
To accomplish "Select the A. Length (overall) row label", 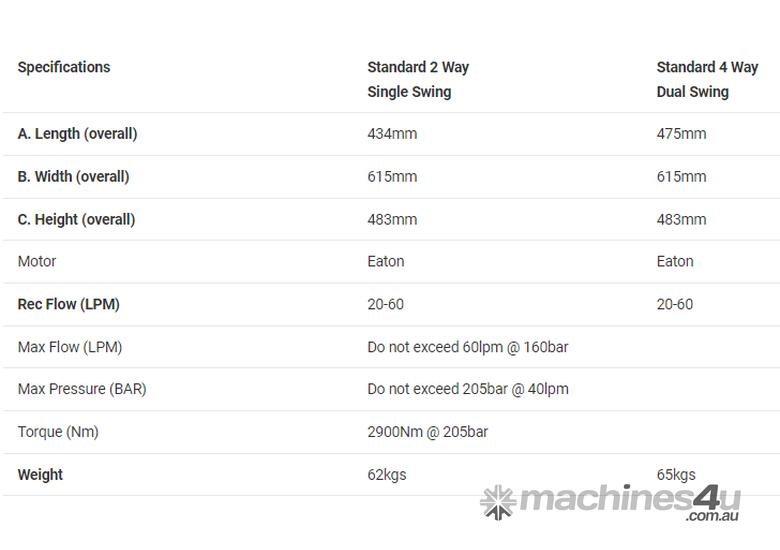I will (78, 134).
